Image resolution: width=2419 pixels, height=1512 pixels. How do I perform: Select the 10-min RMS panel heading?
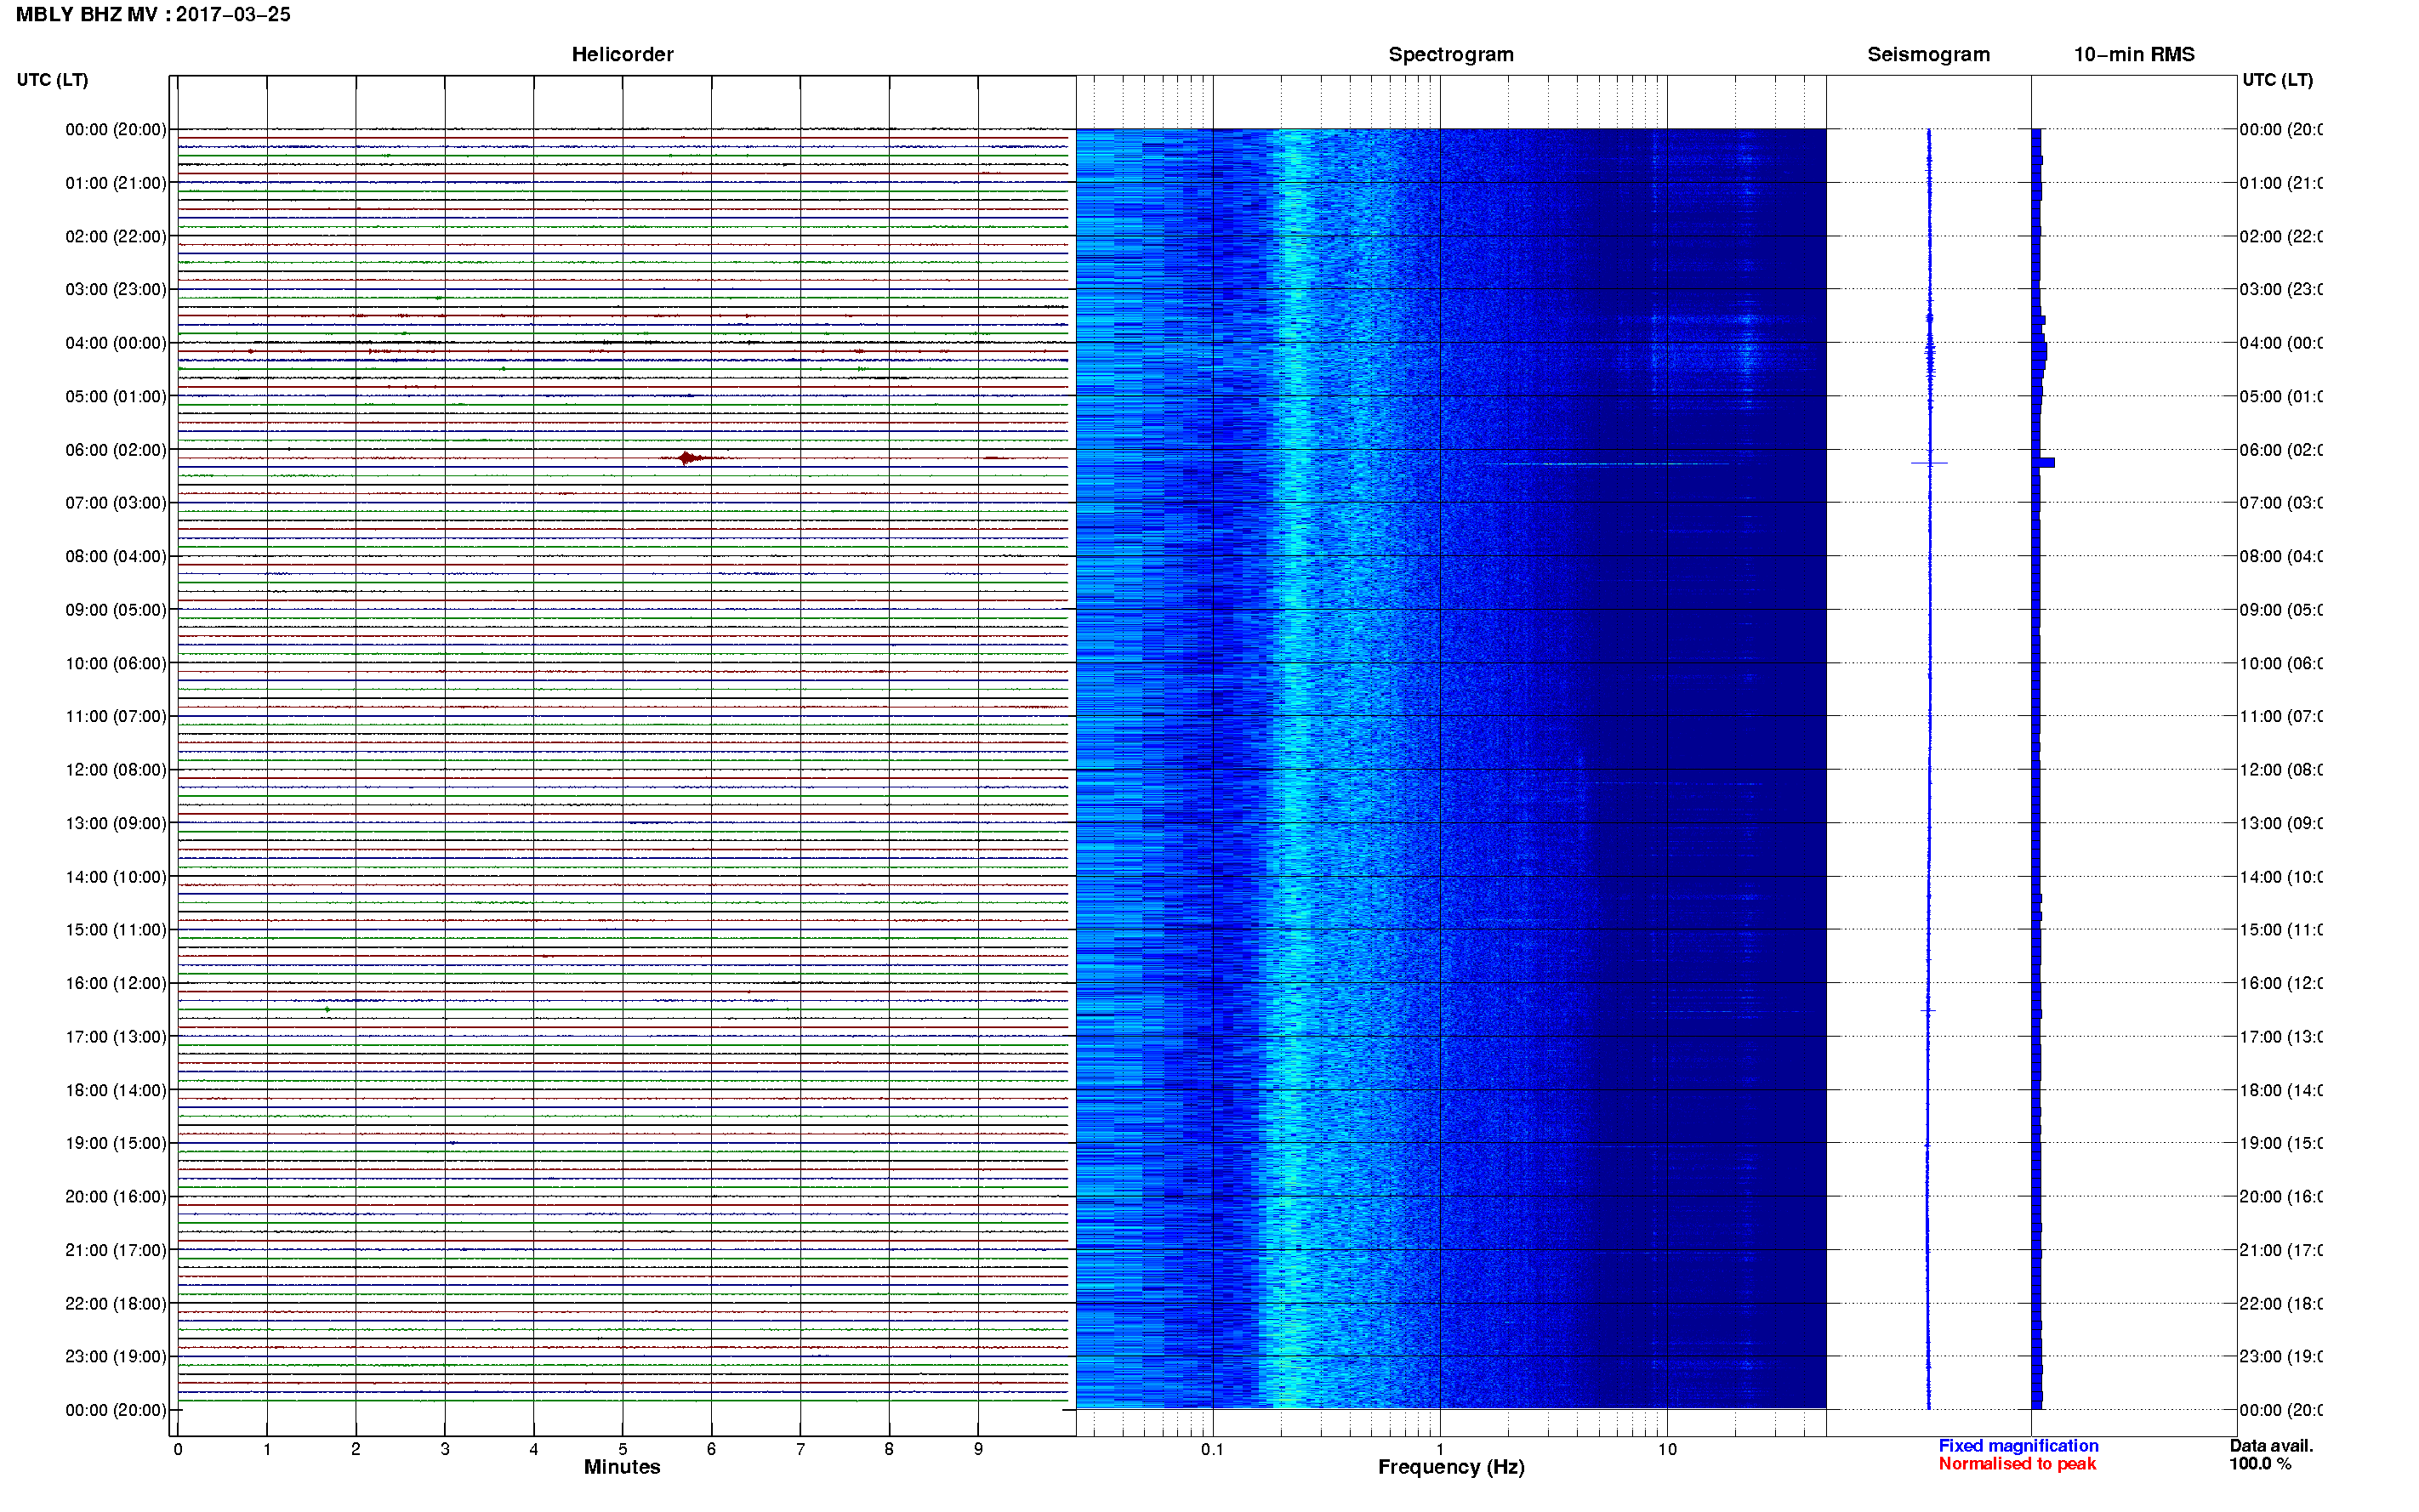pos(2133,55)
